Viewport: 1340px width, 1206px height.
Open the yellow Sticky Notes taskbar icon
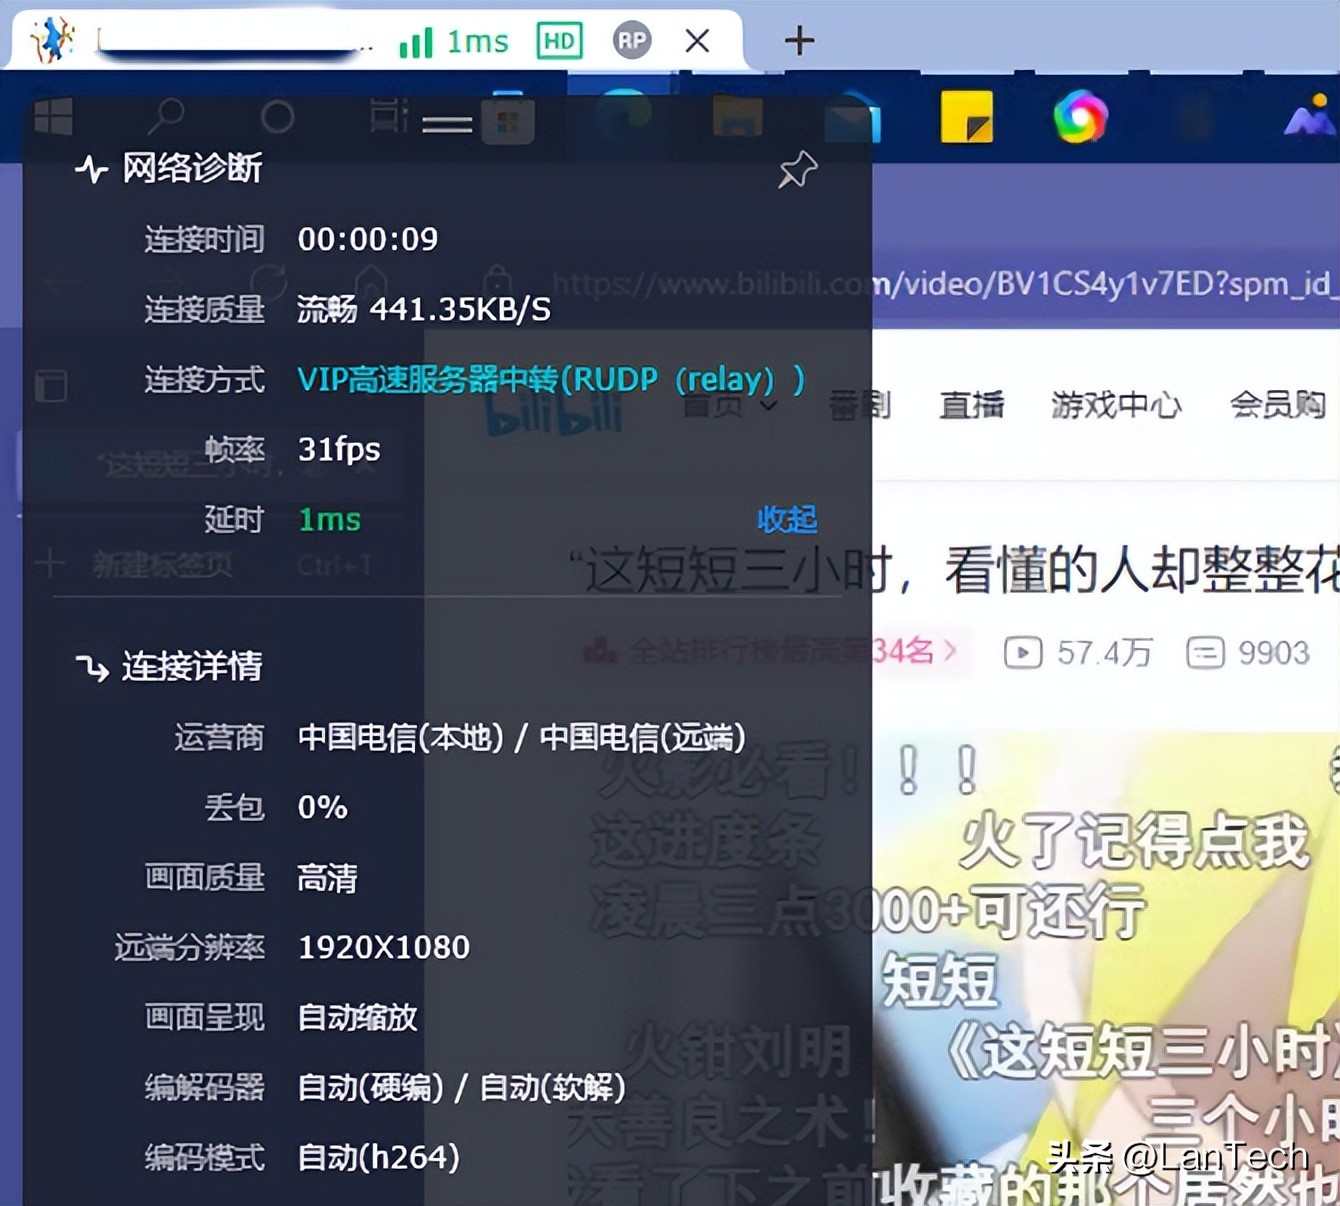point(967,117)
